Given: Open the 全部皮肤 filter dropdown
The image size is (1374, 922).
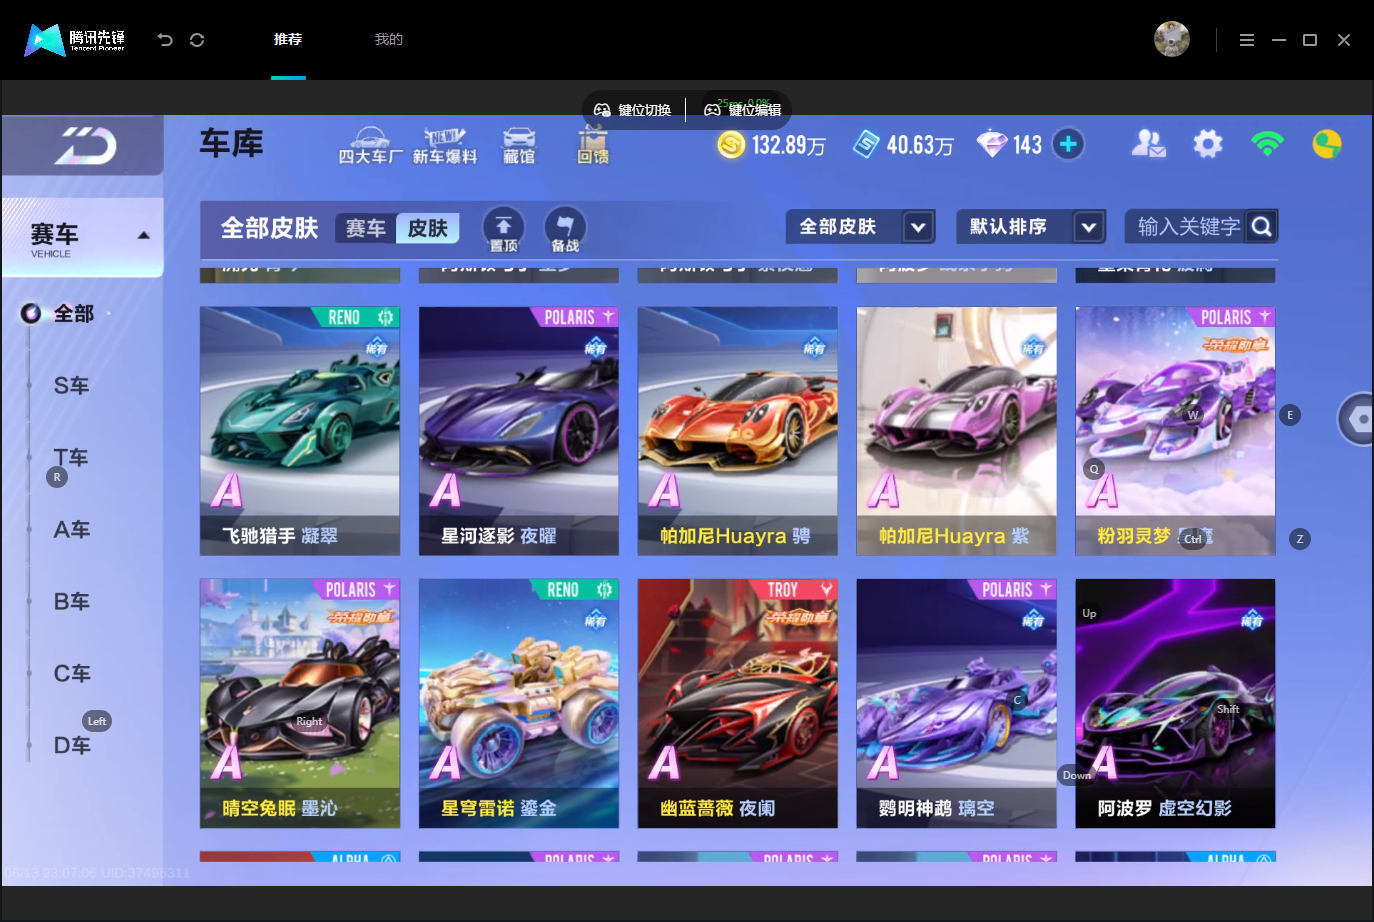Looking at the screenshot, I should click(x=860, y=227).
